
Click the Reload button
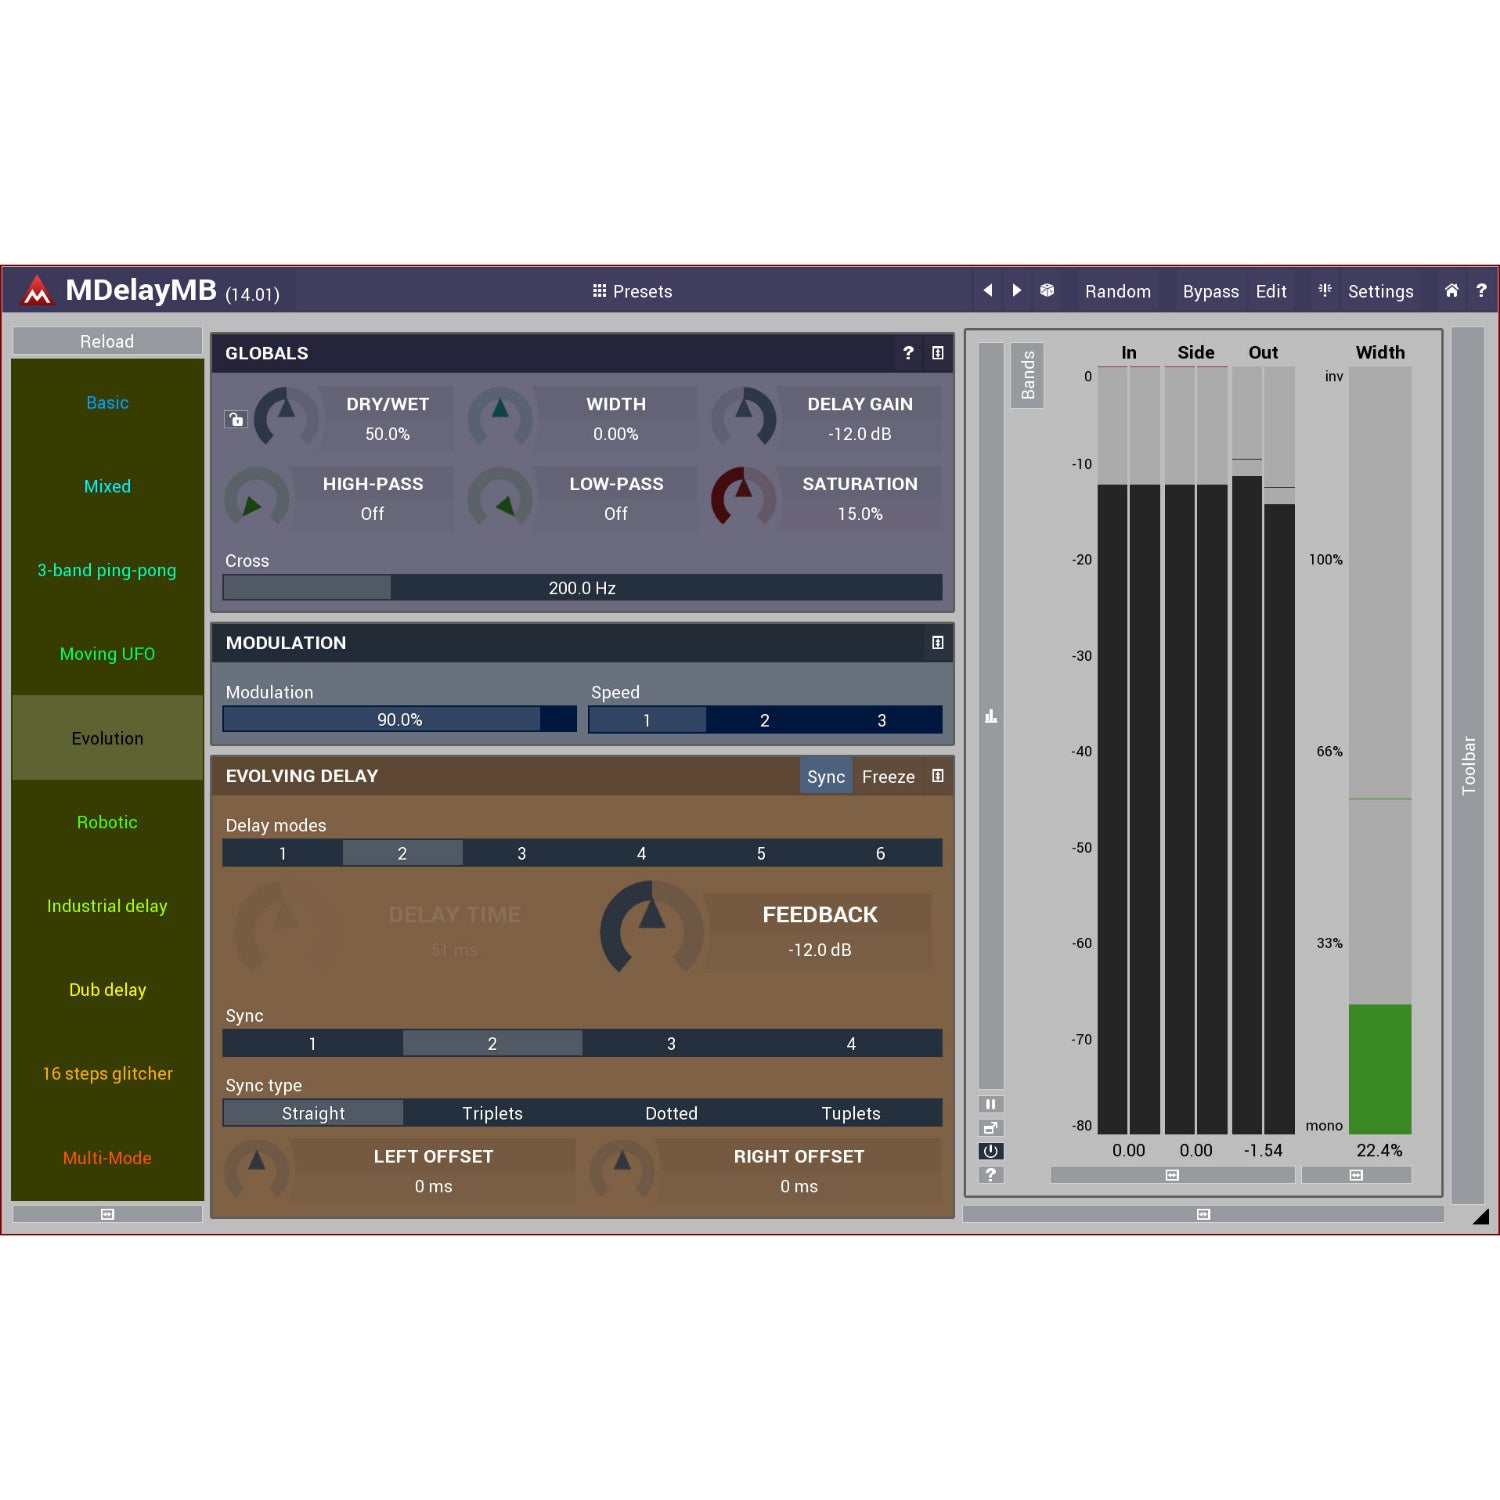[107, 341]
